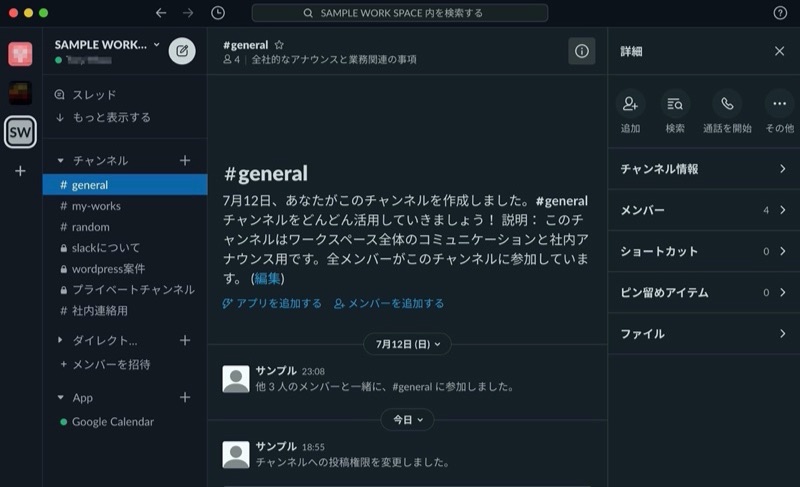
Task: Click the search workspace field
Action: pyautogui.click(x=399, y=13)
